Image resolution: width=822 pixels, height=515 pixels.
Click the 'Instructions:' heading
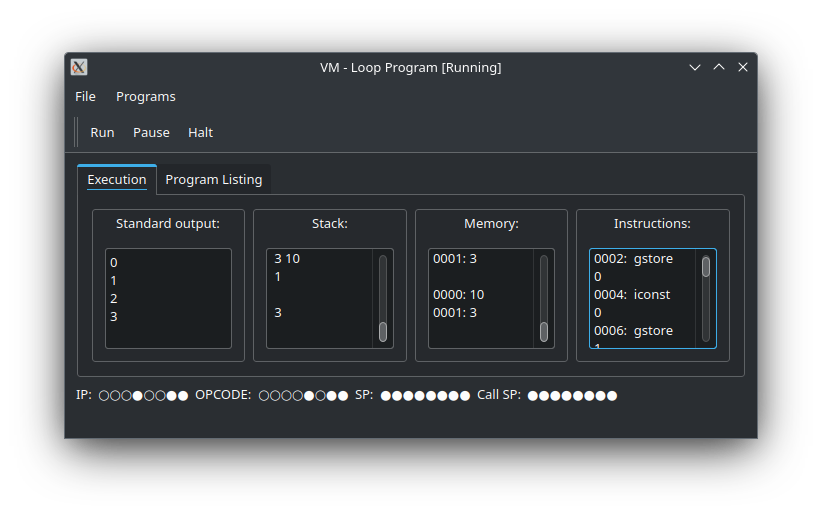coord(652,223)
